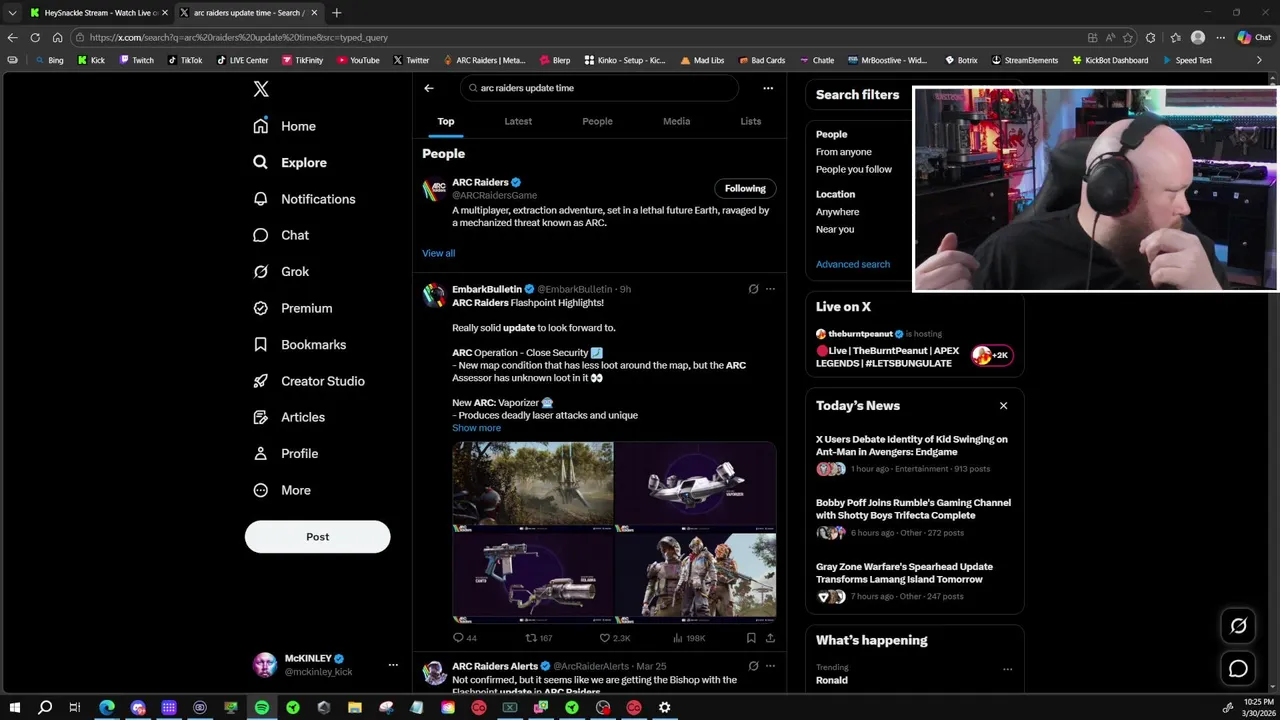The height and width of the screenshot is (720, 1280).
Task: Open options for trending Ronald
Action: (x=1007, y=669)
